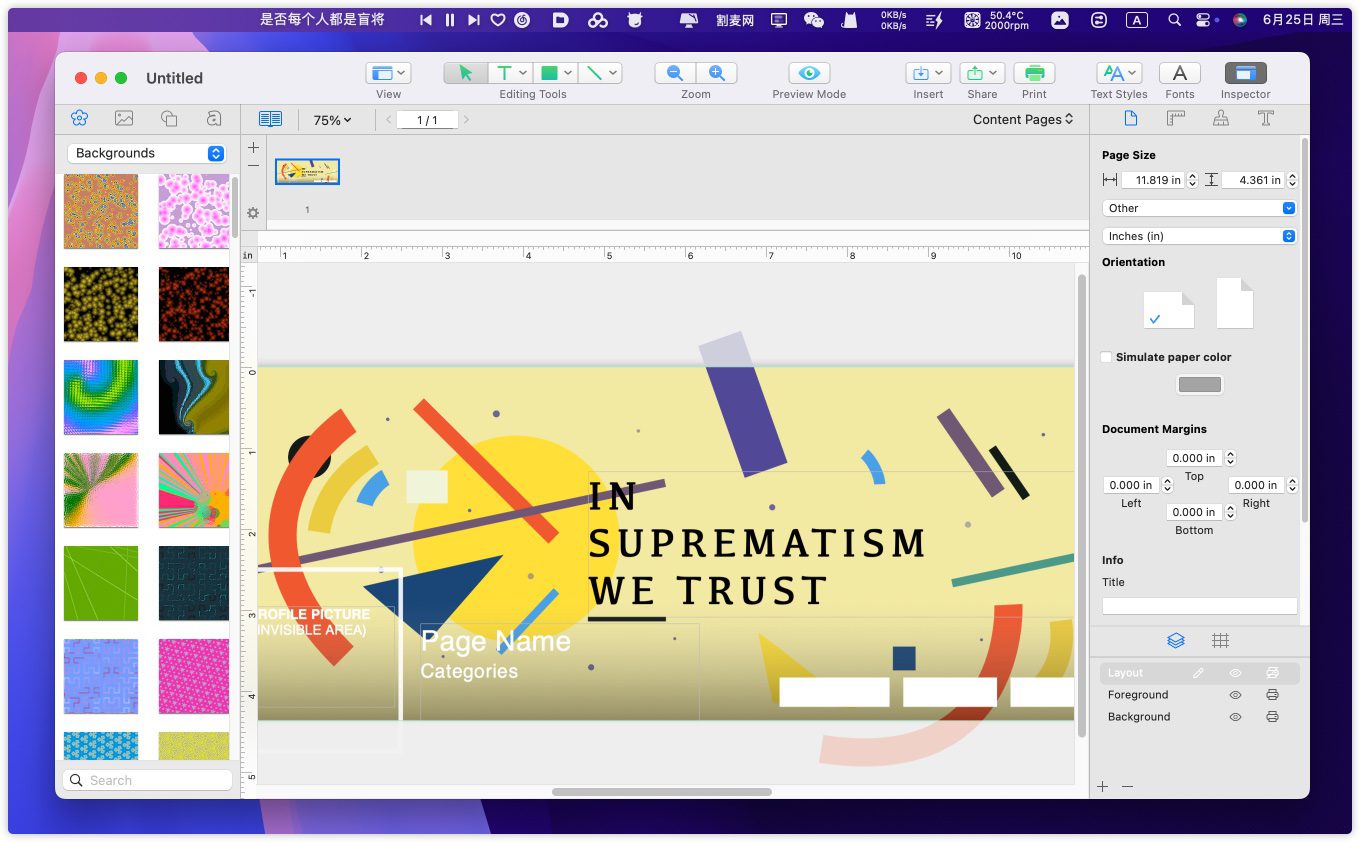The width and height of the screenshot is (1360, 842).
Task: Open the Backgrounds category dropdown
Action: (147, 153)
